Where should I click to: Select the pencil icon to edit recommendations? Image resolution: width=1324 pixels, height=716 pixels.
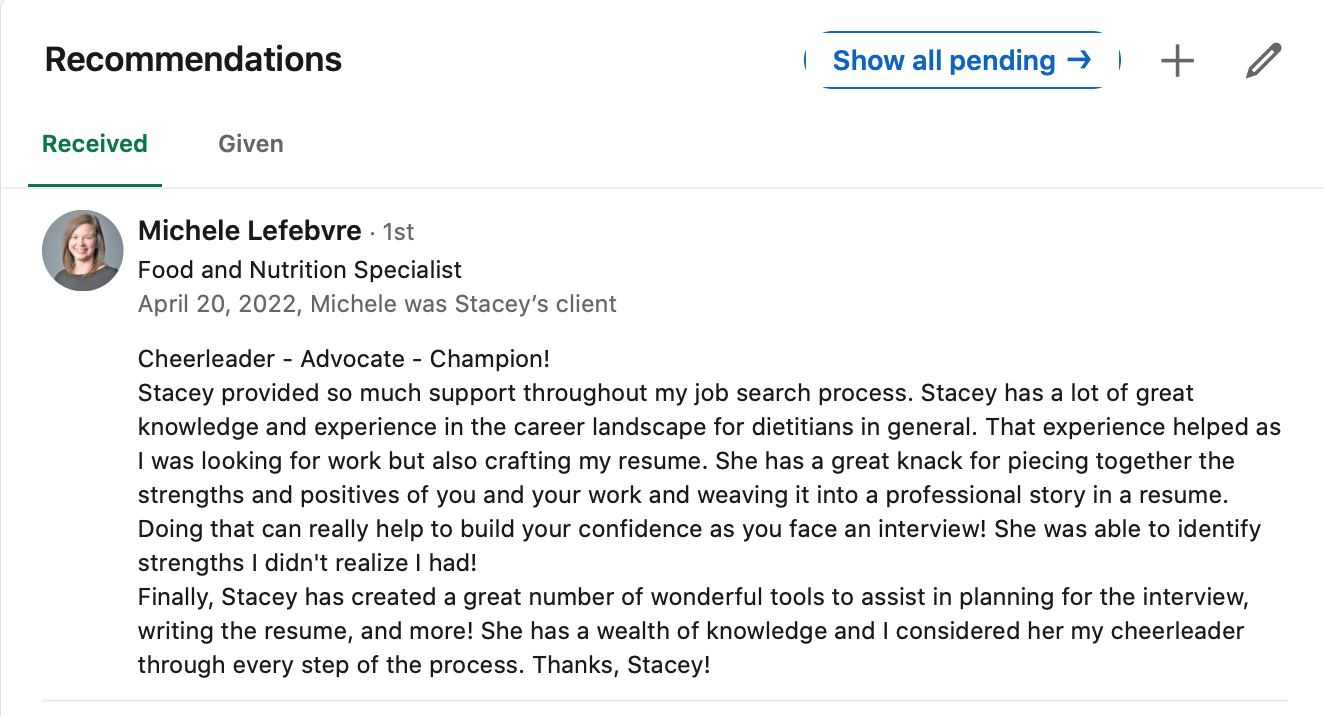[x=1263, y=60]
